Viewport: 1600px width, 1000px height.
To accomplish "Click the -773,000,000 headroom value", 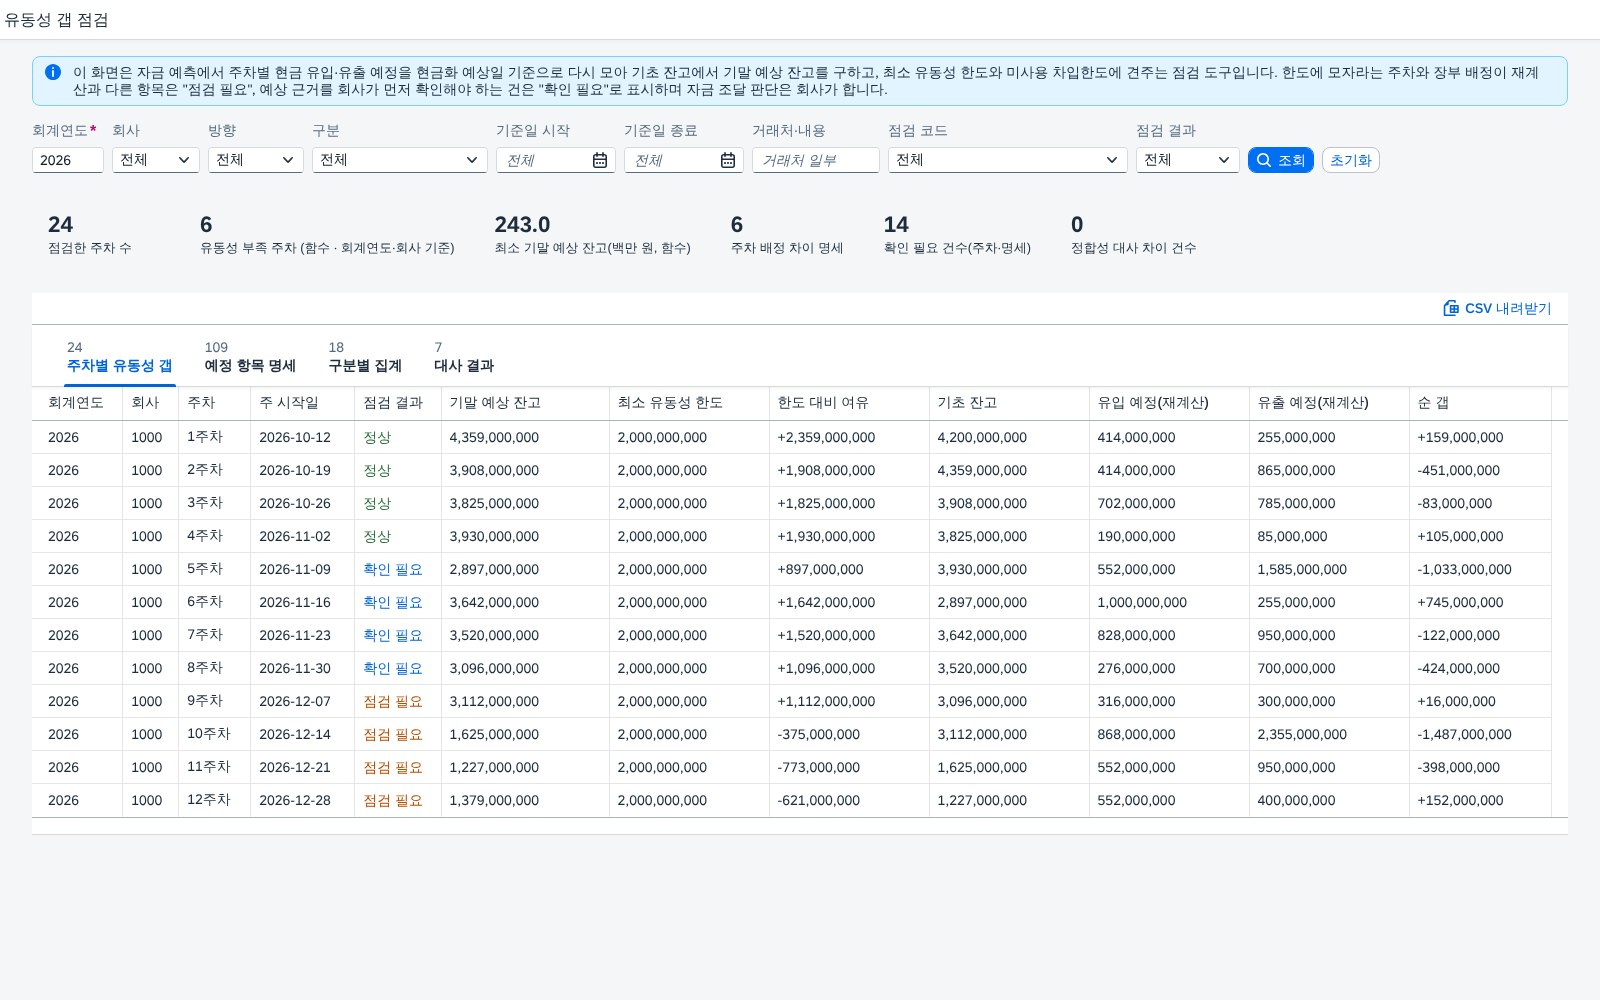I will (819, 767).
